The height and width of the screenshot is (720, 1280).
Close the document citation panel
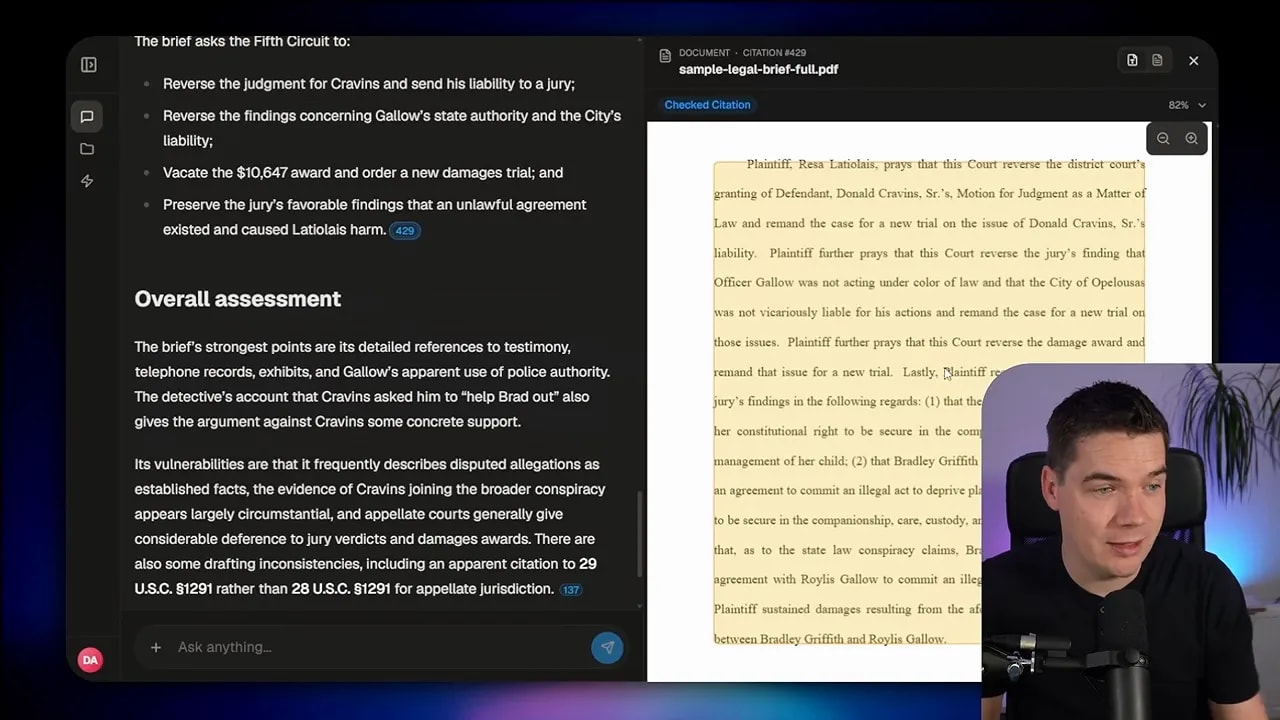[1193, 61]
